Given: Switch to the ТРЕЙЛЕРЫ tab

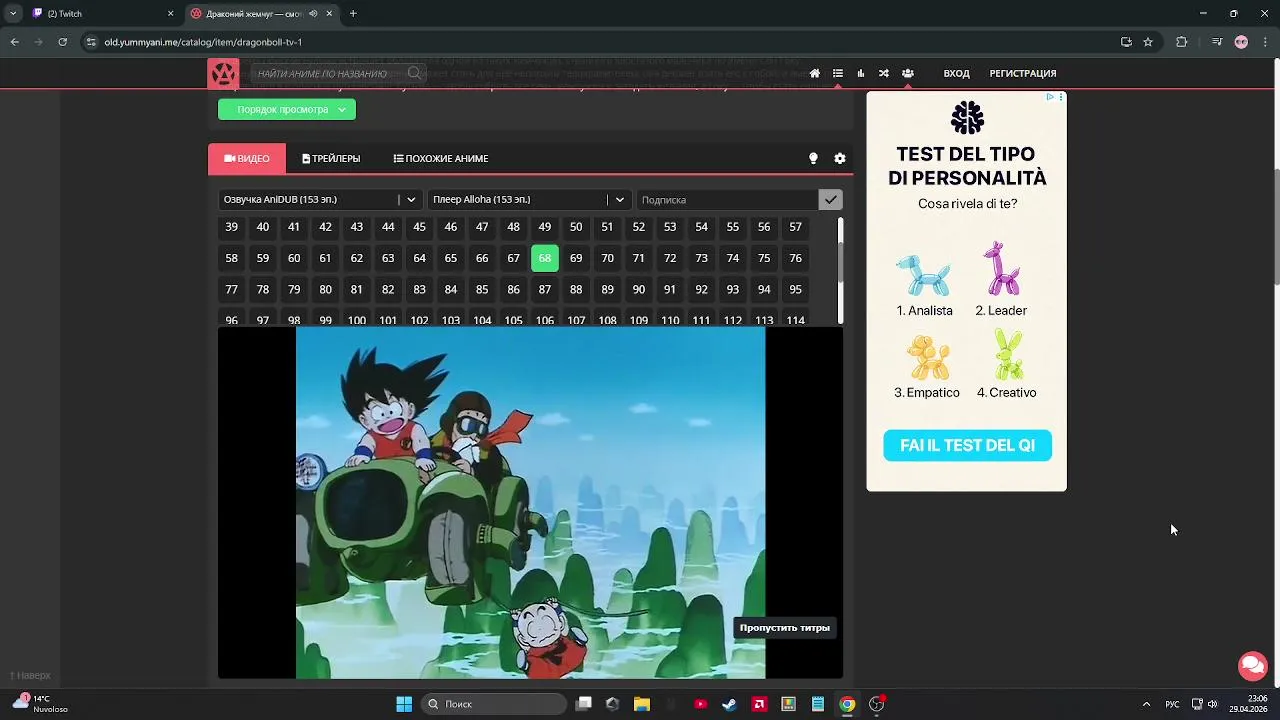Looking at the screenshot, I should click(331, 158).
